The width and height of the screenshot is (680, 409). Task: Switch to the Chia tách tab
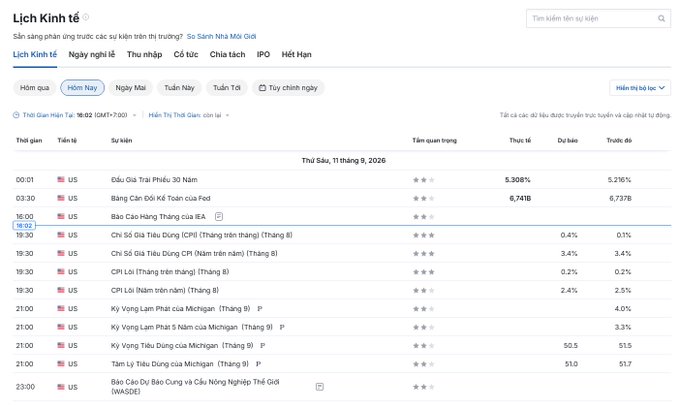pos(227,55)
